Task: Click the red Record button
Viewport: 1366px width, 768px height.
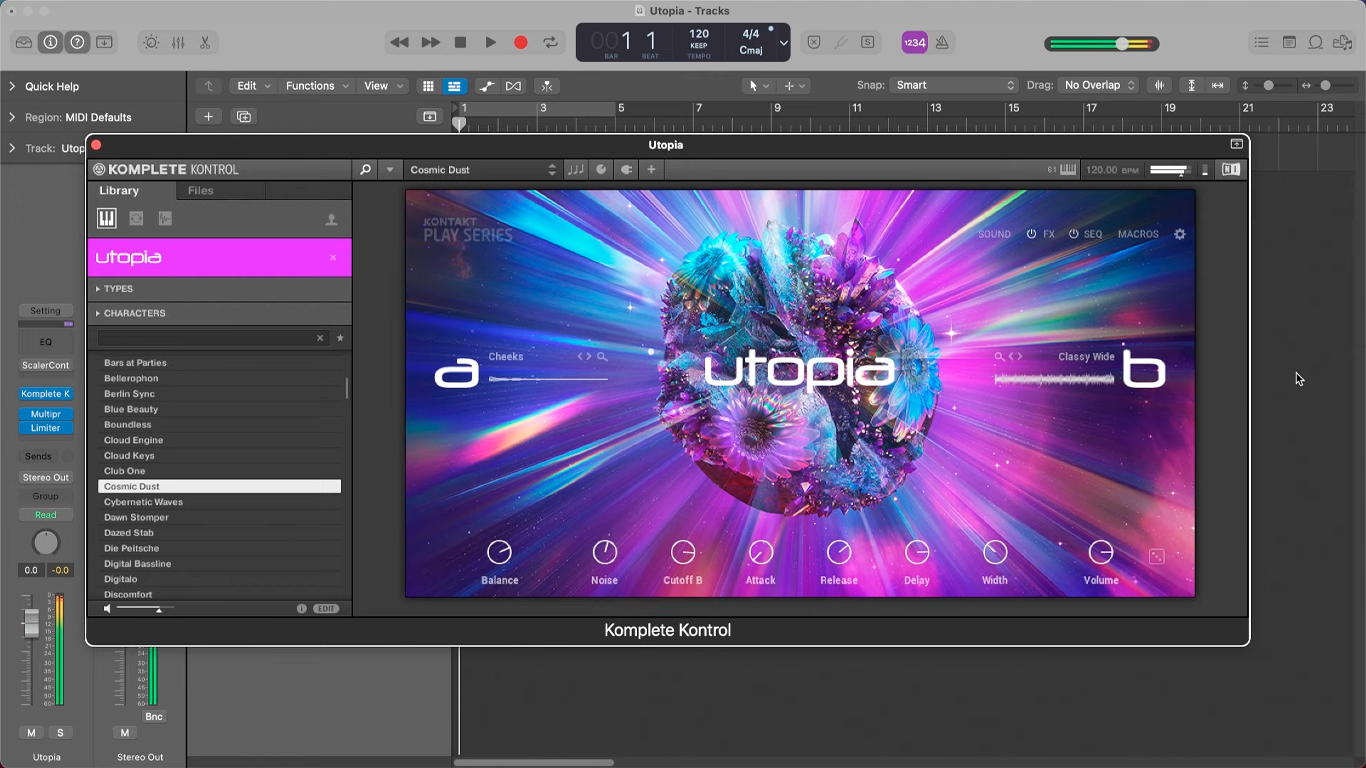Action: pos(520,43)
